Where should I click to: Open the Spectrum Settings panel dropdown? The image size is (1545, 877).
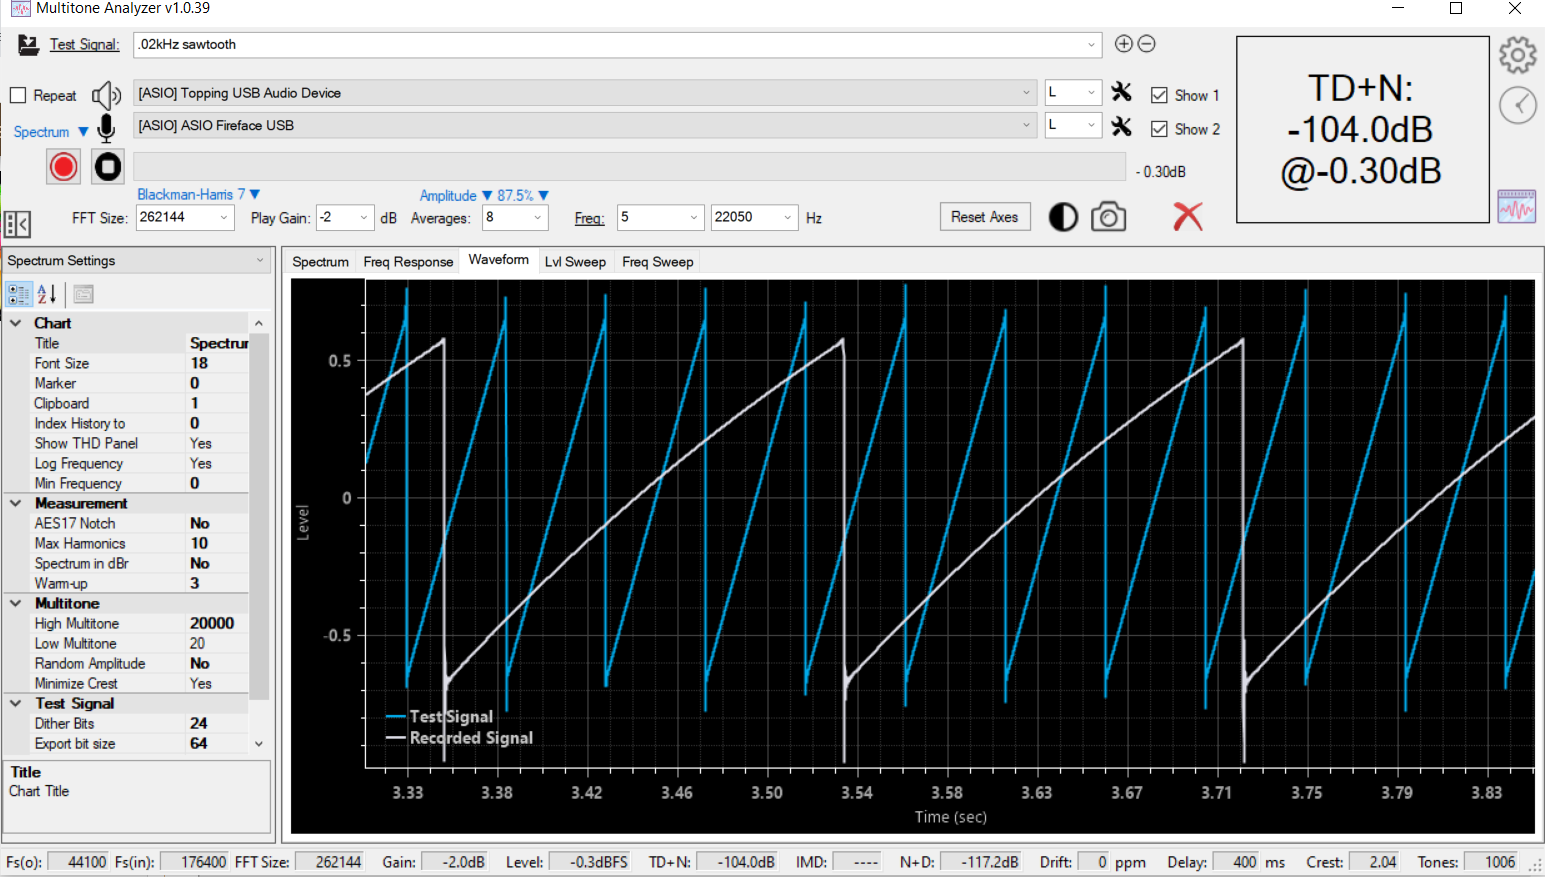[x=260, y=260]
